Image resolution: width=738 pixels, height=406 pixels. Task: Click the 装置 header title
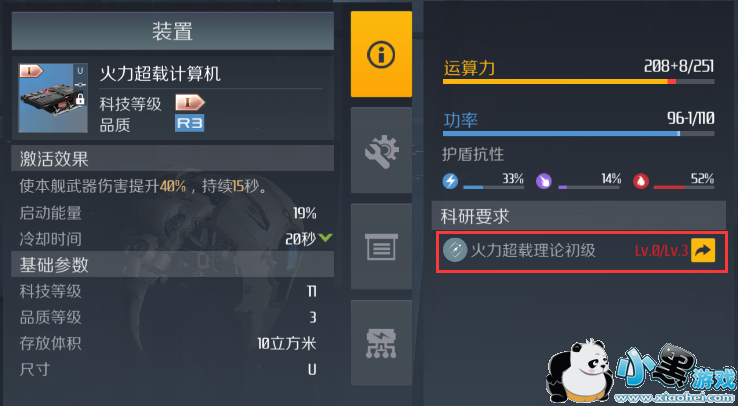[173, 31]
